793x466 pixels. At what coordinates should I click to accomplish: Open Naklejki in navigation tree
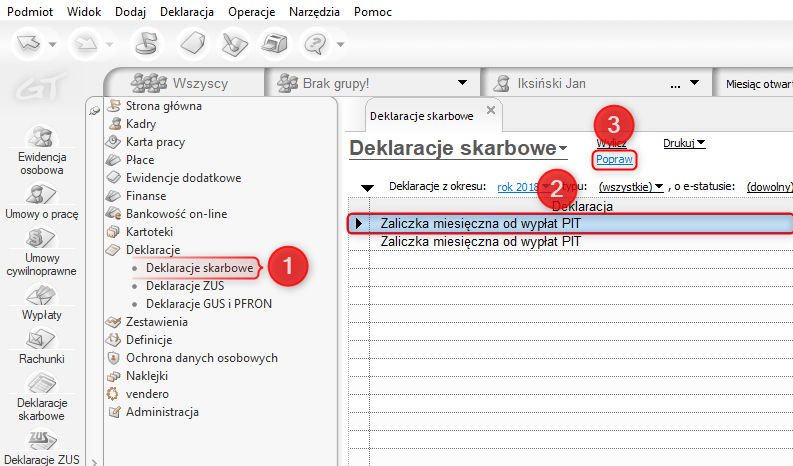[x=147, y=376]
